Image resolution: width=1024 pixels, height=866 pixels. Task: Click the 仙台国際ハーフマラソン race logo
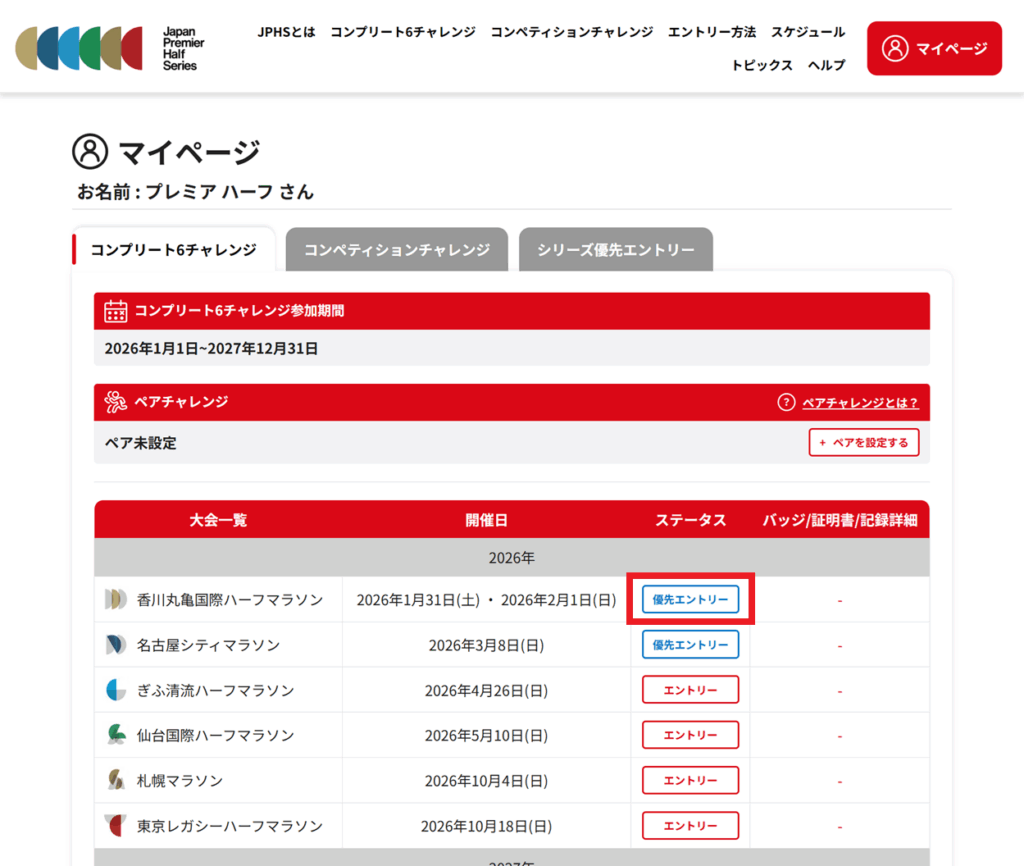tap(116, 735)
